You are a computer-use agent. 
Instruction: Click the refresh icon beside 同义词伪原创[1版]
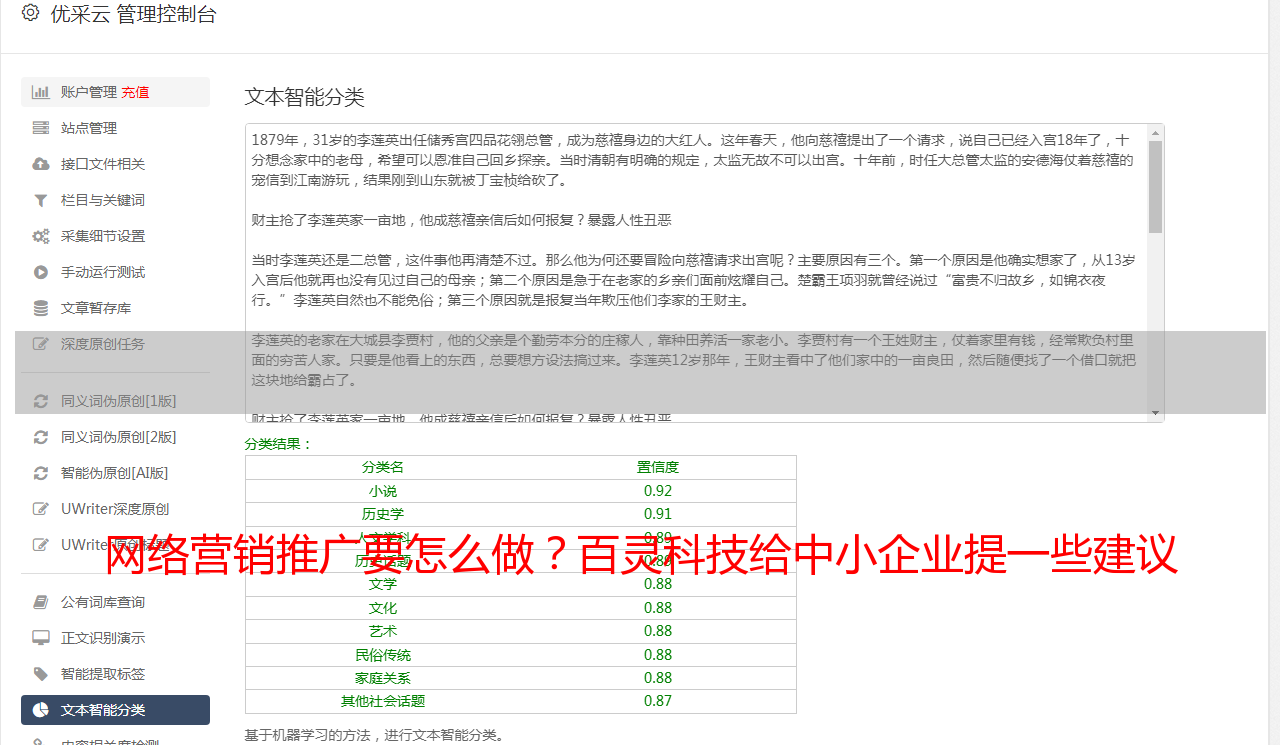click(x=41, y=401)
